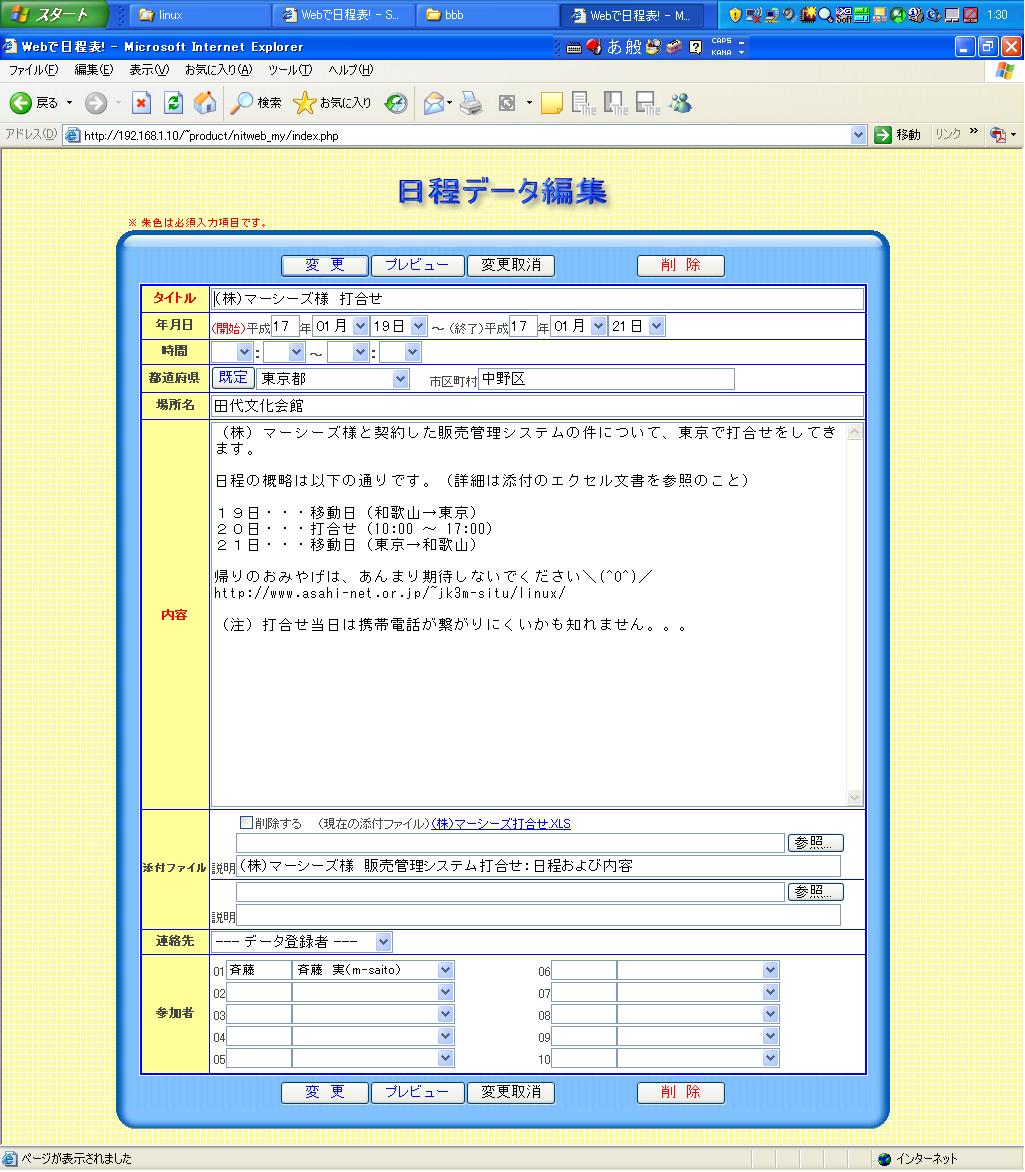The image size is (1025, 1172).
Task: Open the History toolbar icon
Action: tap(396, 103)
